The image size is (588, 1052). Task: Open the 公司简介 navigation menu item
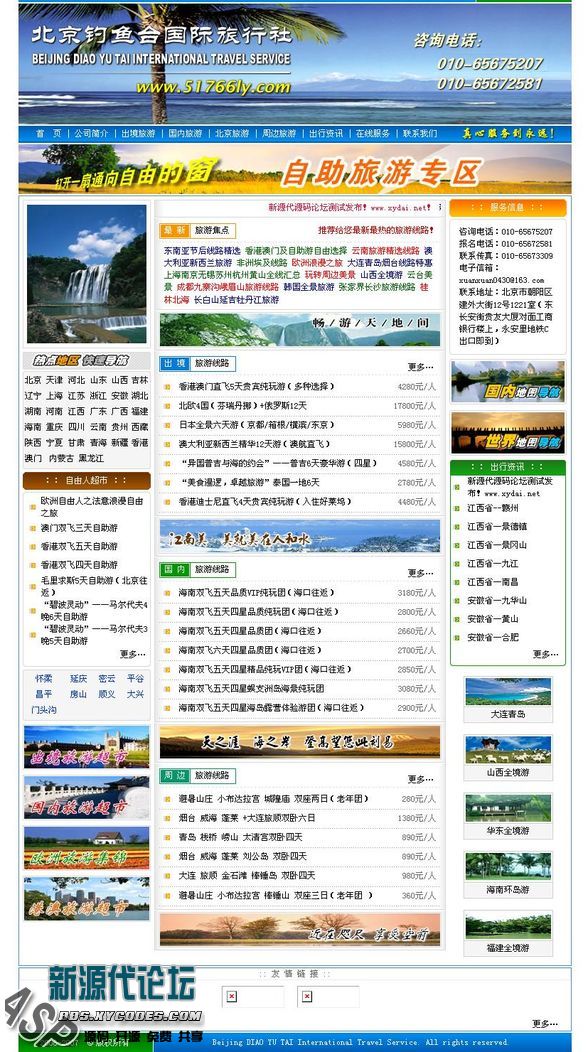(91, 134)
